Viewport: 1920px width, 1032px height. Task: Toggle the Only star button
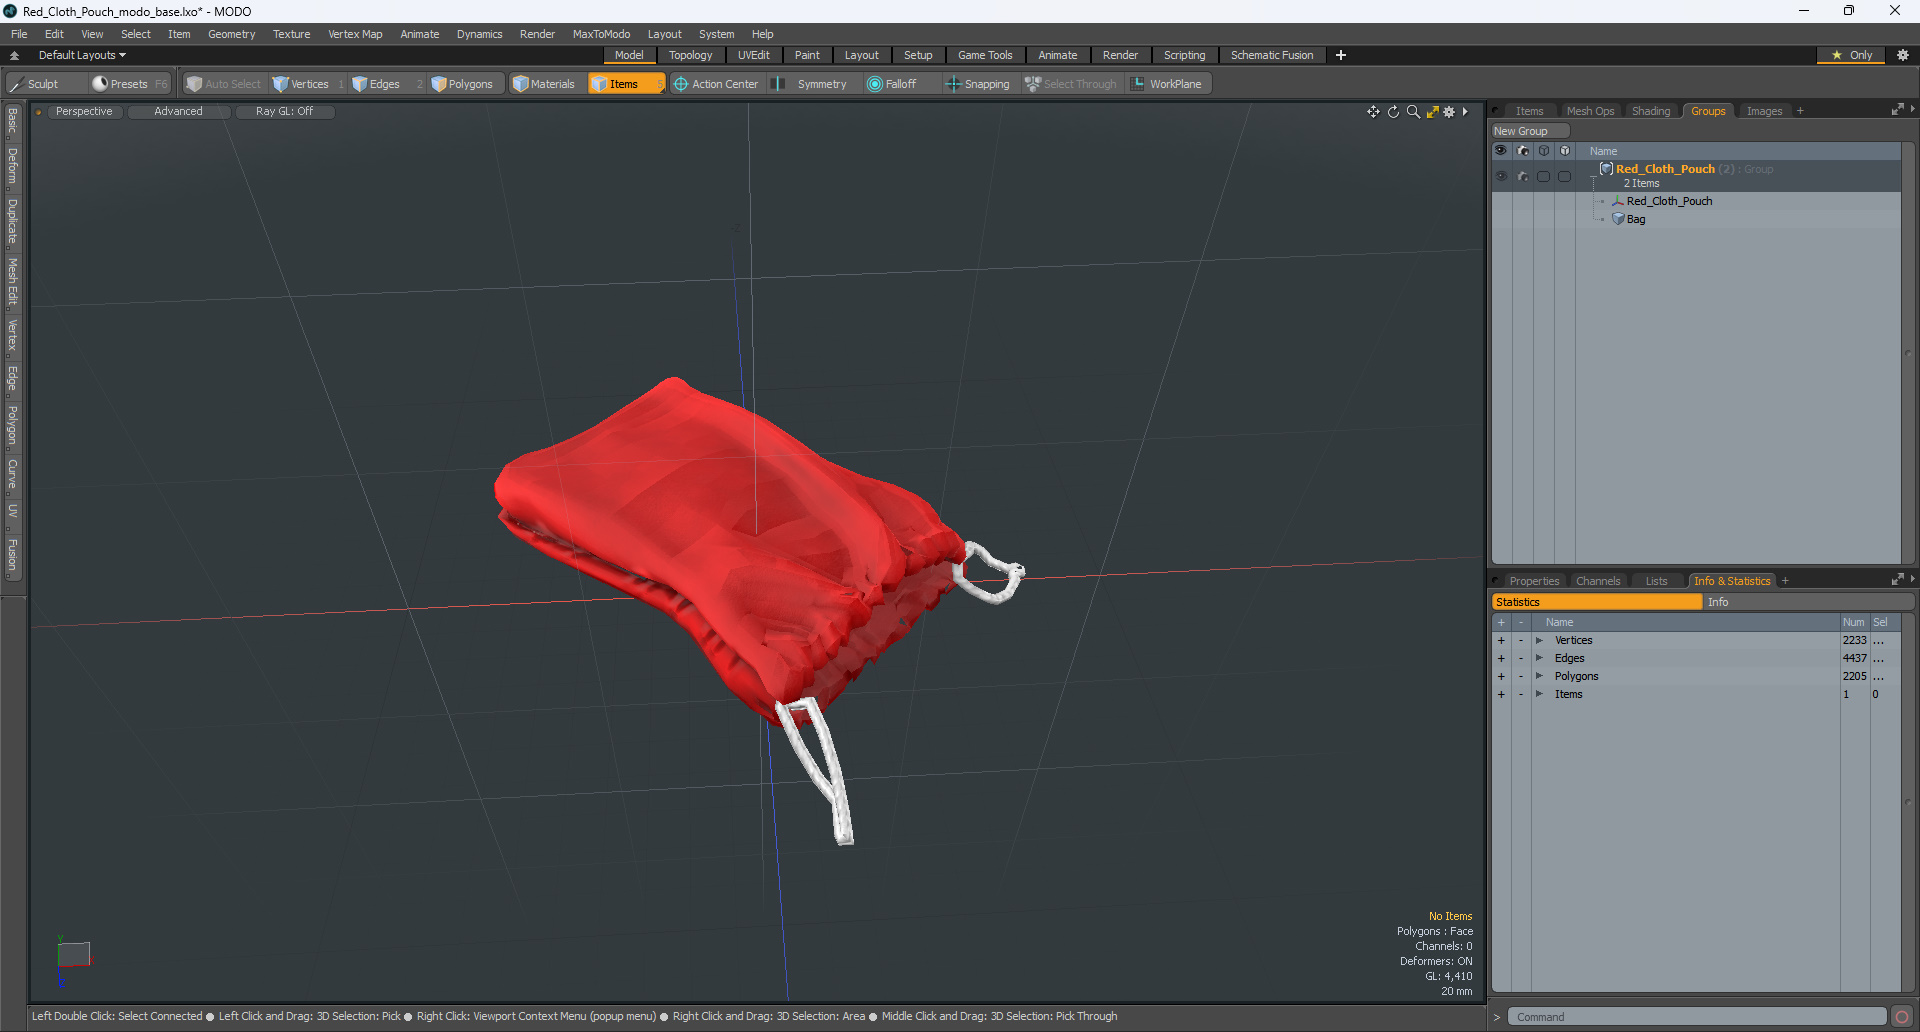click(x=1851, y=55)
